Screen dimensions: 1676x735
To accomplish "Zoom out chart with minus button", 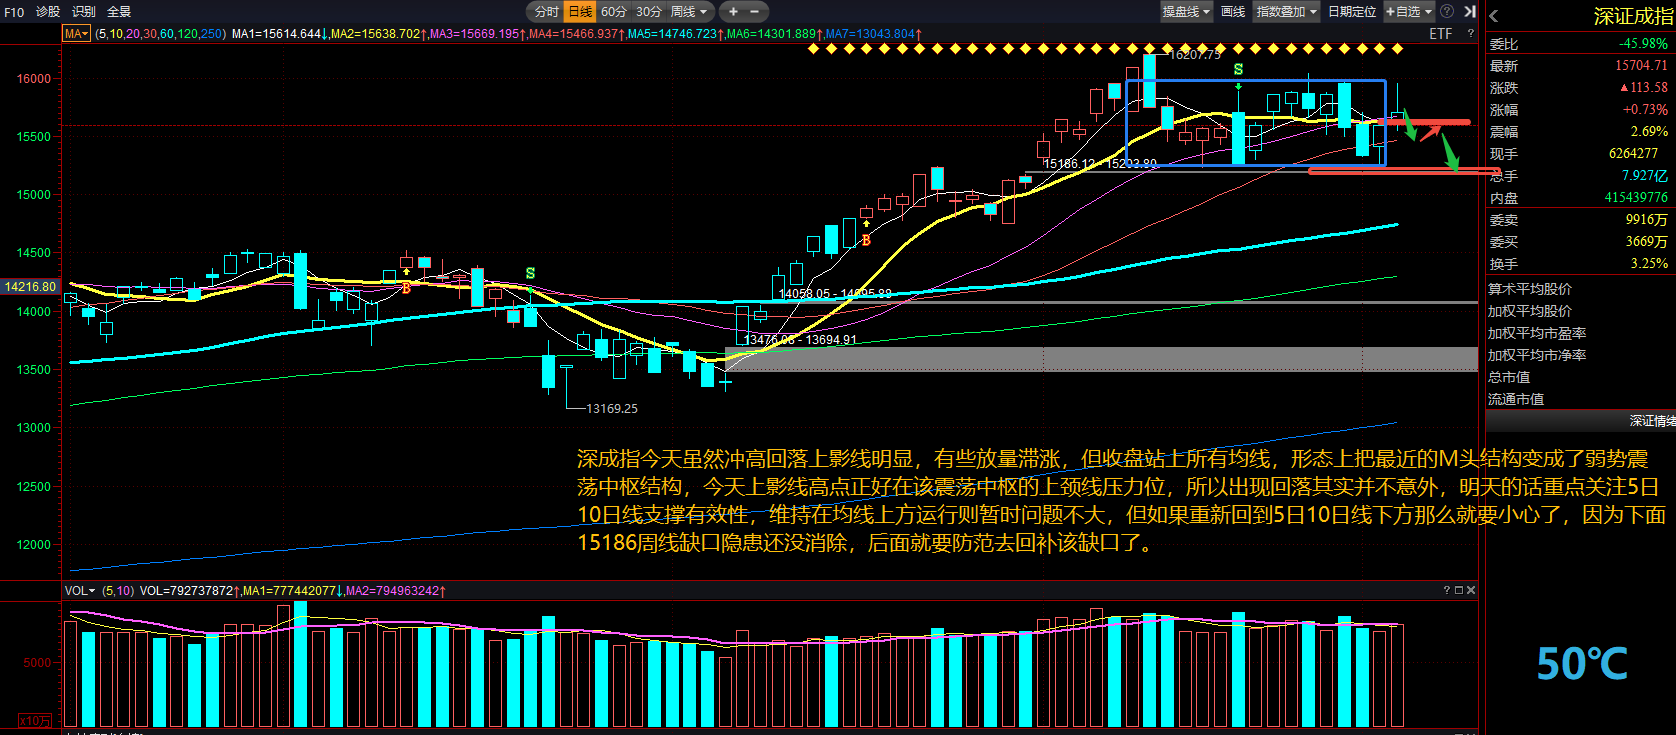I will [x=755, y=12].
